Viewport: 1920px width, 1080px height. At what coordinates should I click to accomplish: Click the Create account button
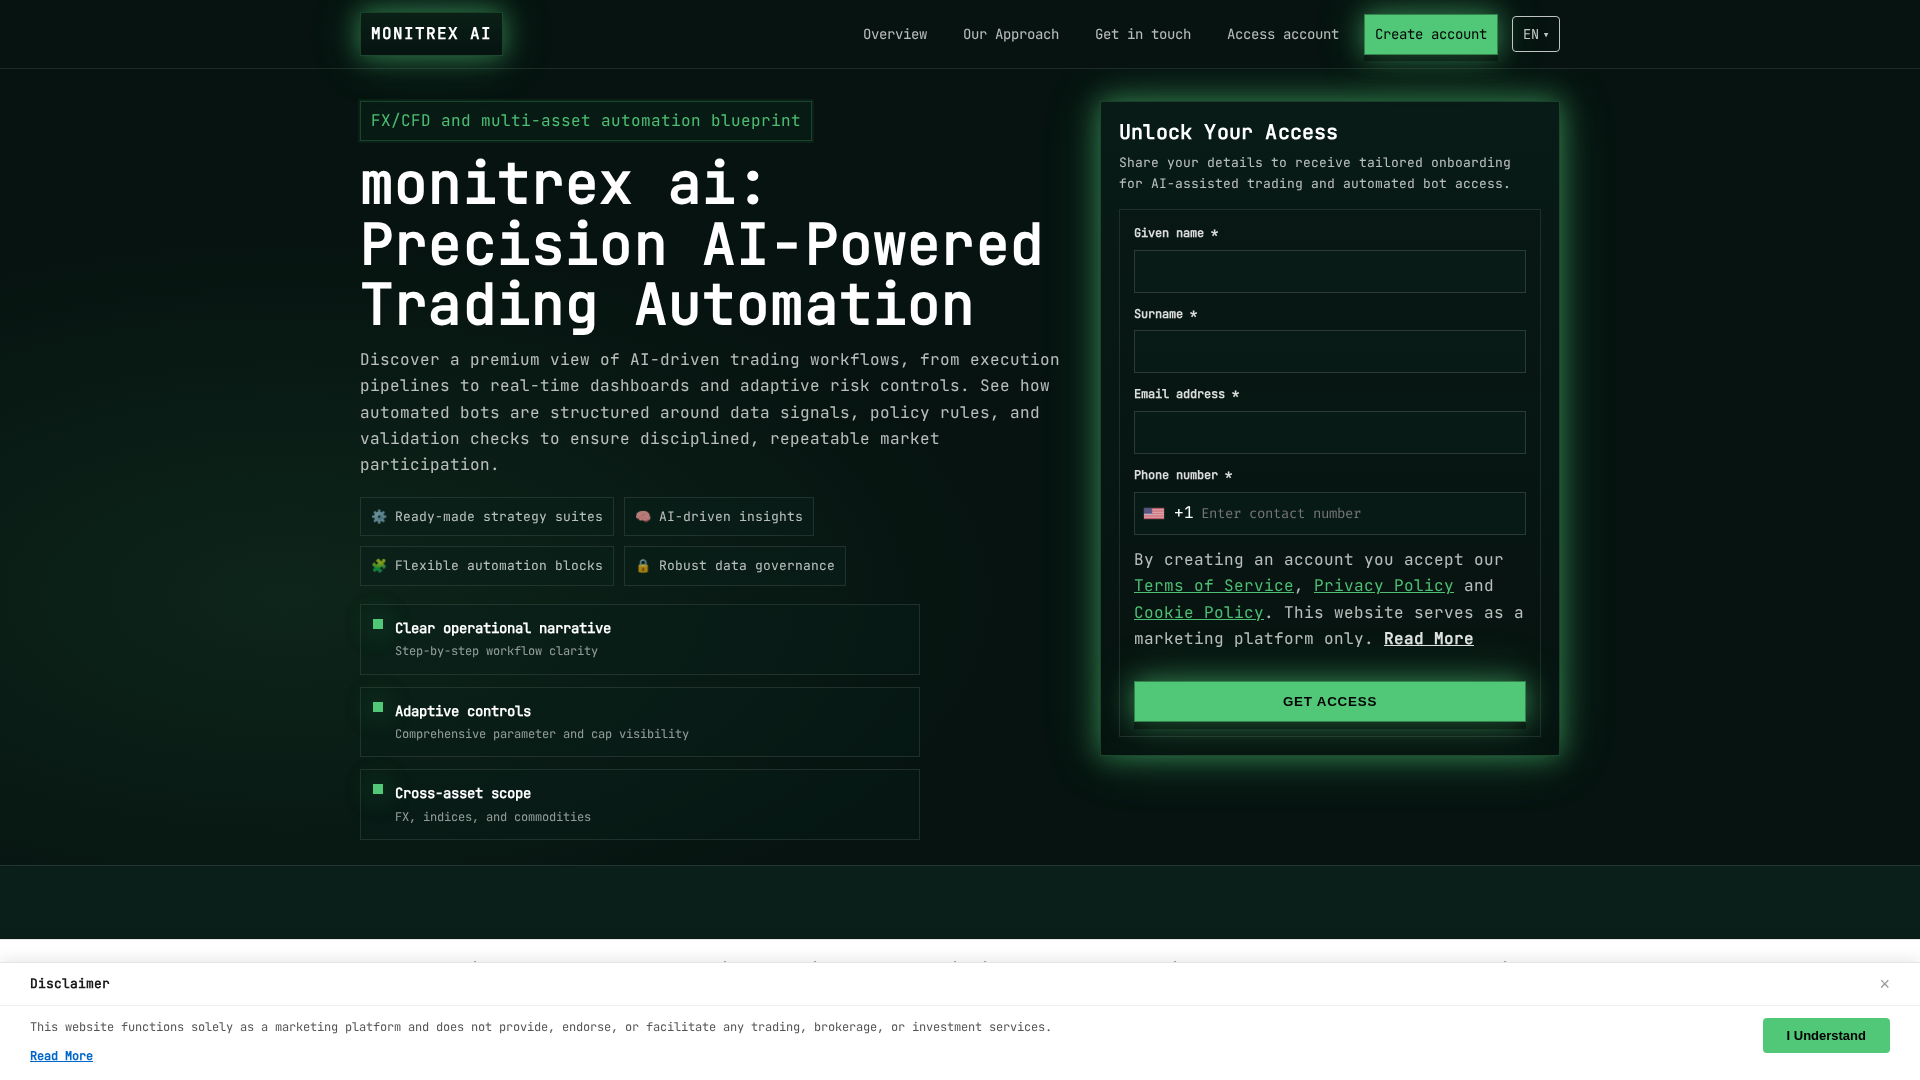(1431, 34)
